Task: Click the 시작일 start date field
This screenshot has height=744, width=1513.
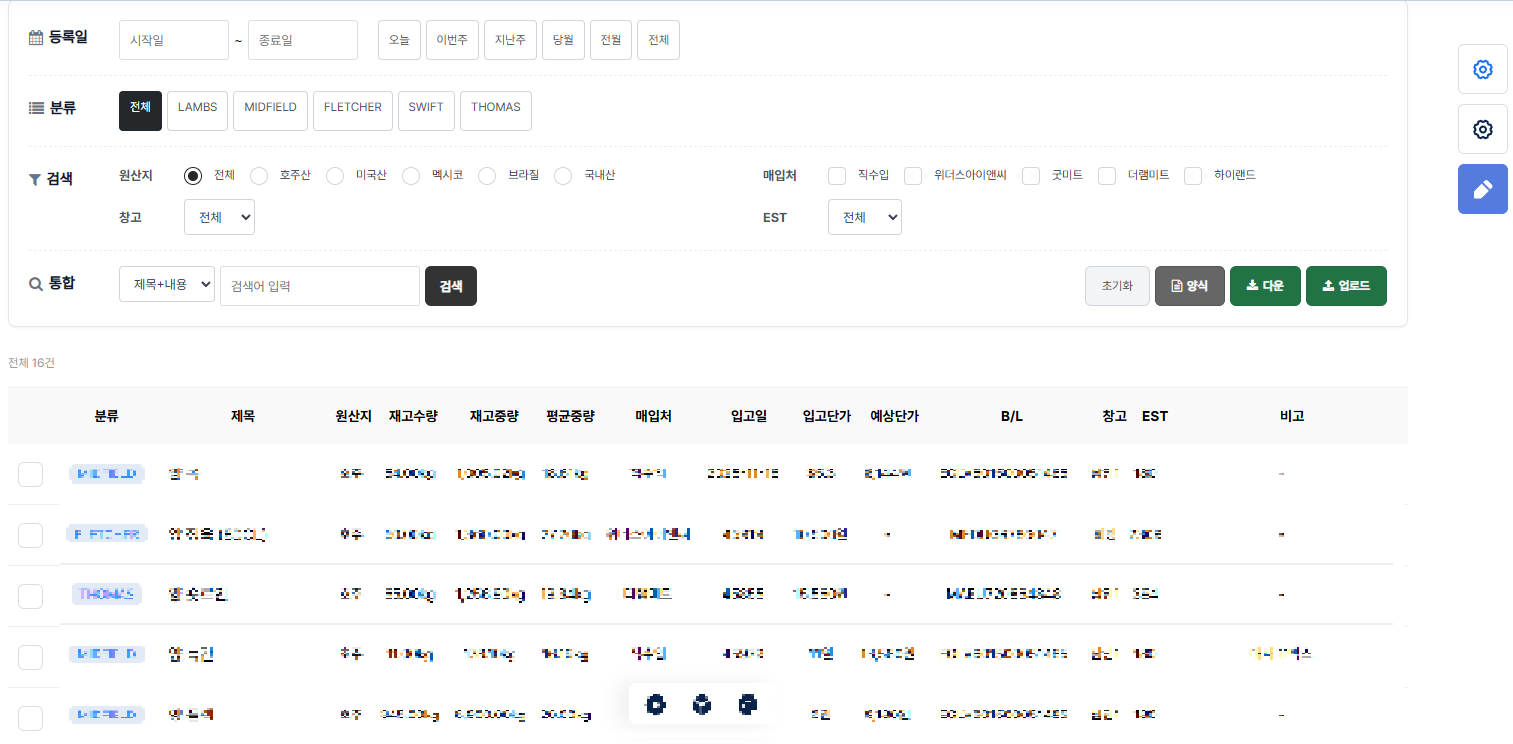Action: (x=174, y=40)
